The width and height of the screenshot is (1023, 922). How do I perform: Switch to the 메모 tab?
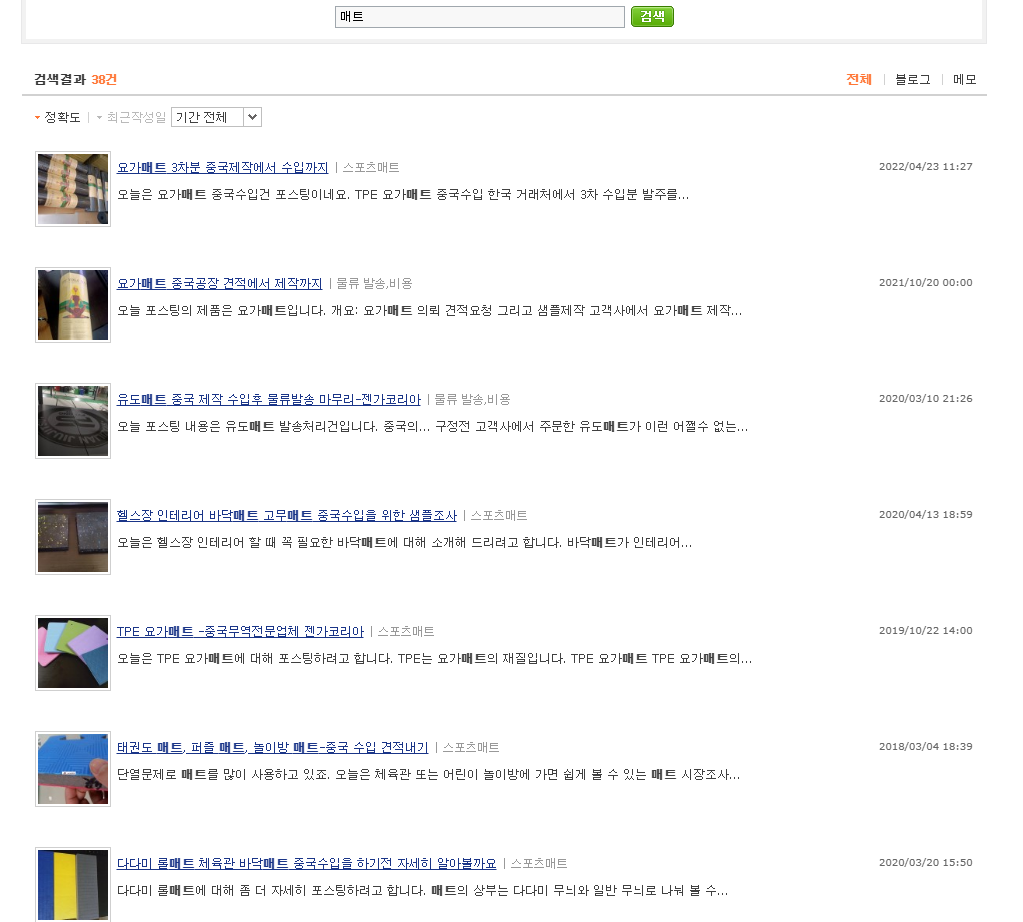[964, 80]
